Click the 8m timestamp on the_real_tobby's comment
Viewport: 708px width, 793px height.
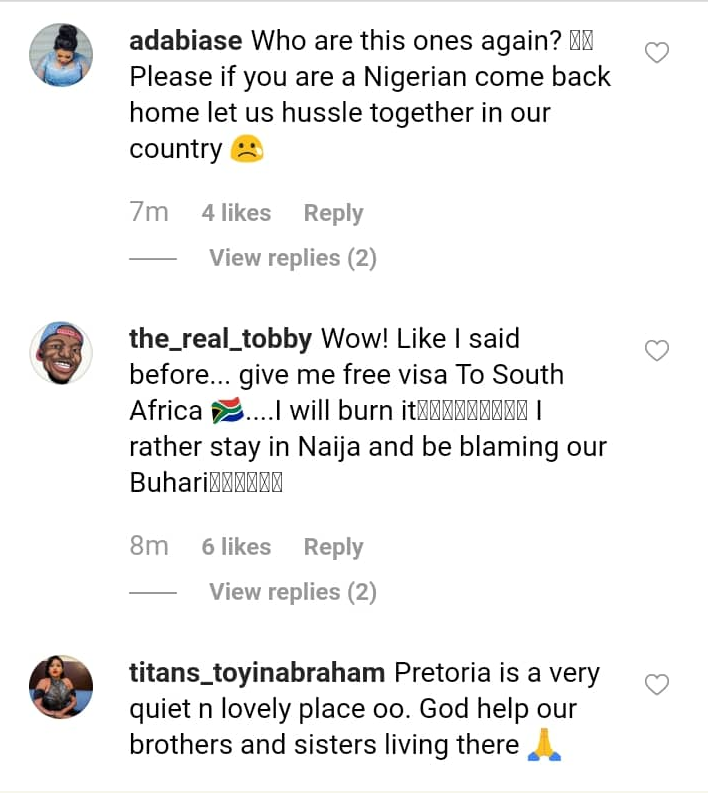pyautogui.click(x=149, y=547)
